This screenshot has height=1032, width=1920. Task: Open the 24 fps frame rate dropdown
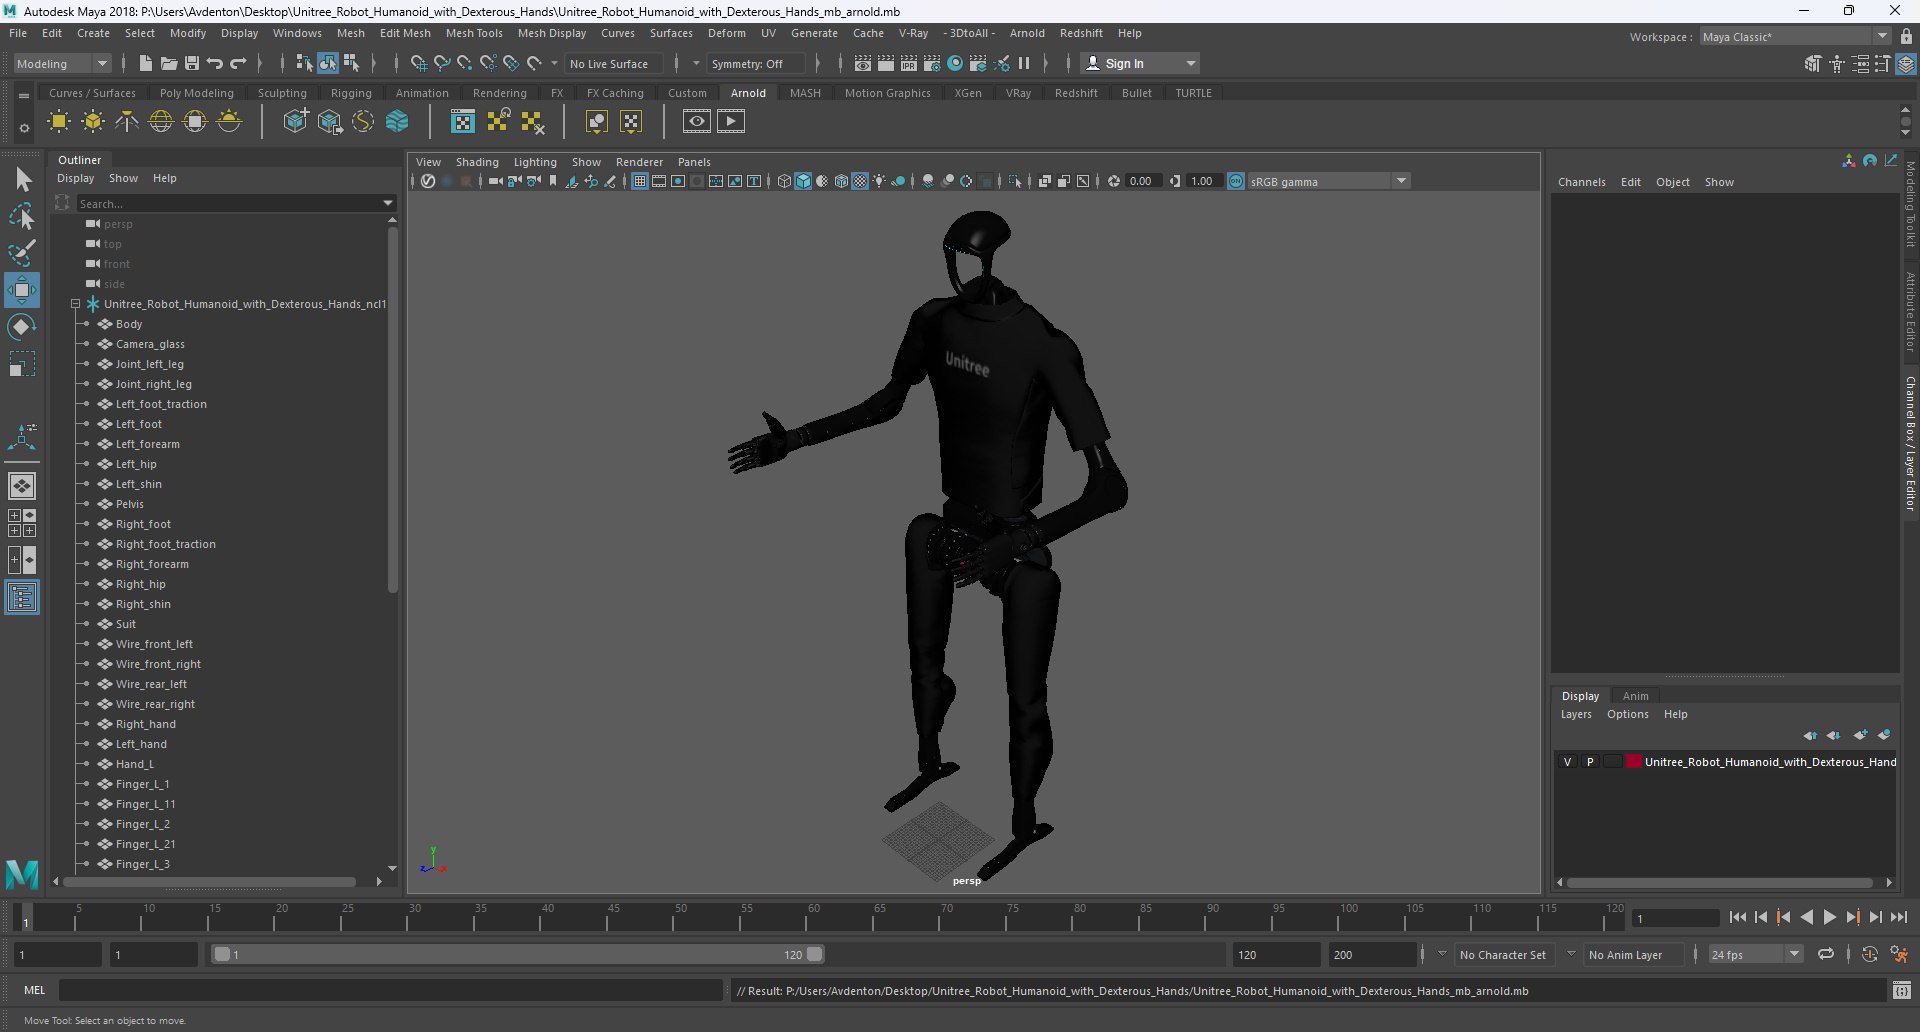point(1755,954)
